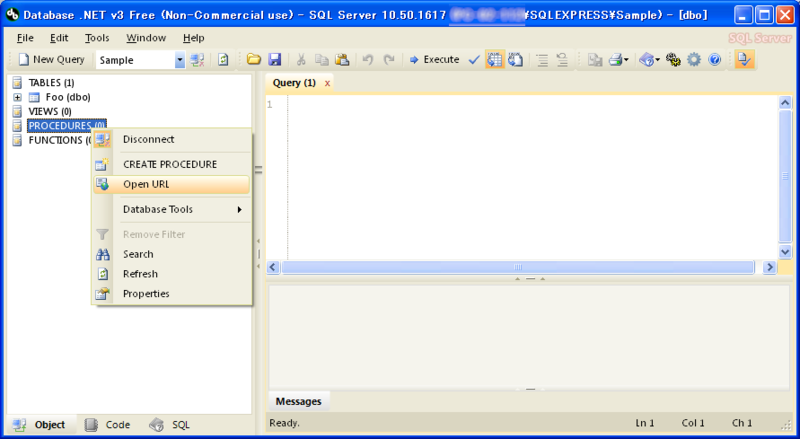The height and width of the screenshot is (439, 800).
Task: Open the File menu
Action: [x=25, y=38]
